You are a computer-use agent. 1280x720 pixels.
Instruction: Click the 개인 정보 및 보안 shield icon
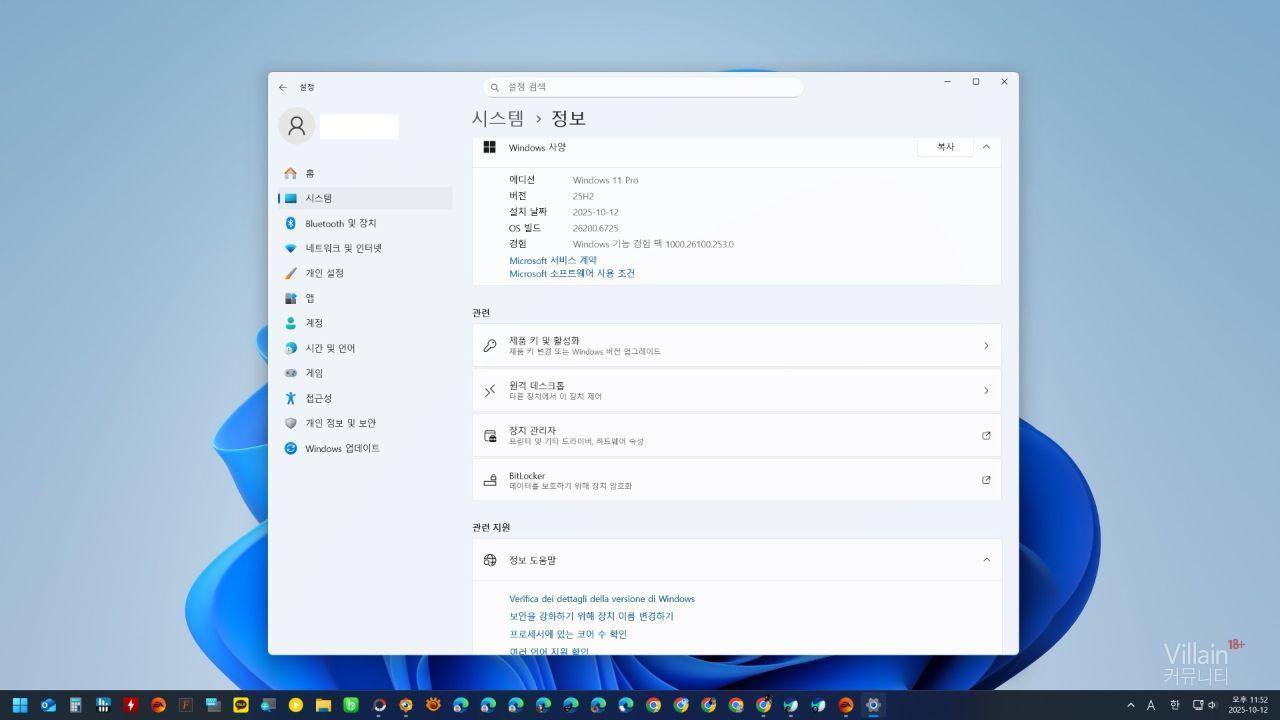tap(291, 423)
